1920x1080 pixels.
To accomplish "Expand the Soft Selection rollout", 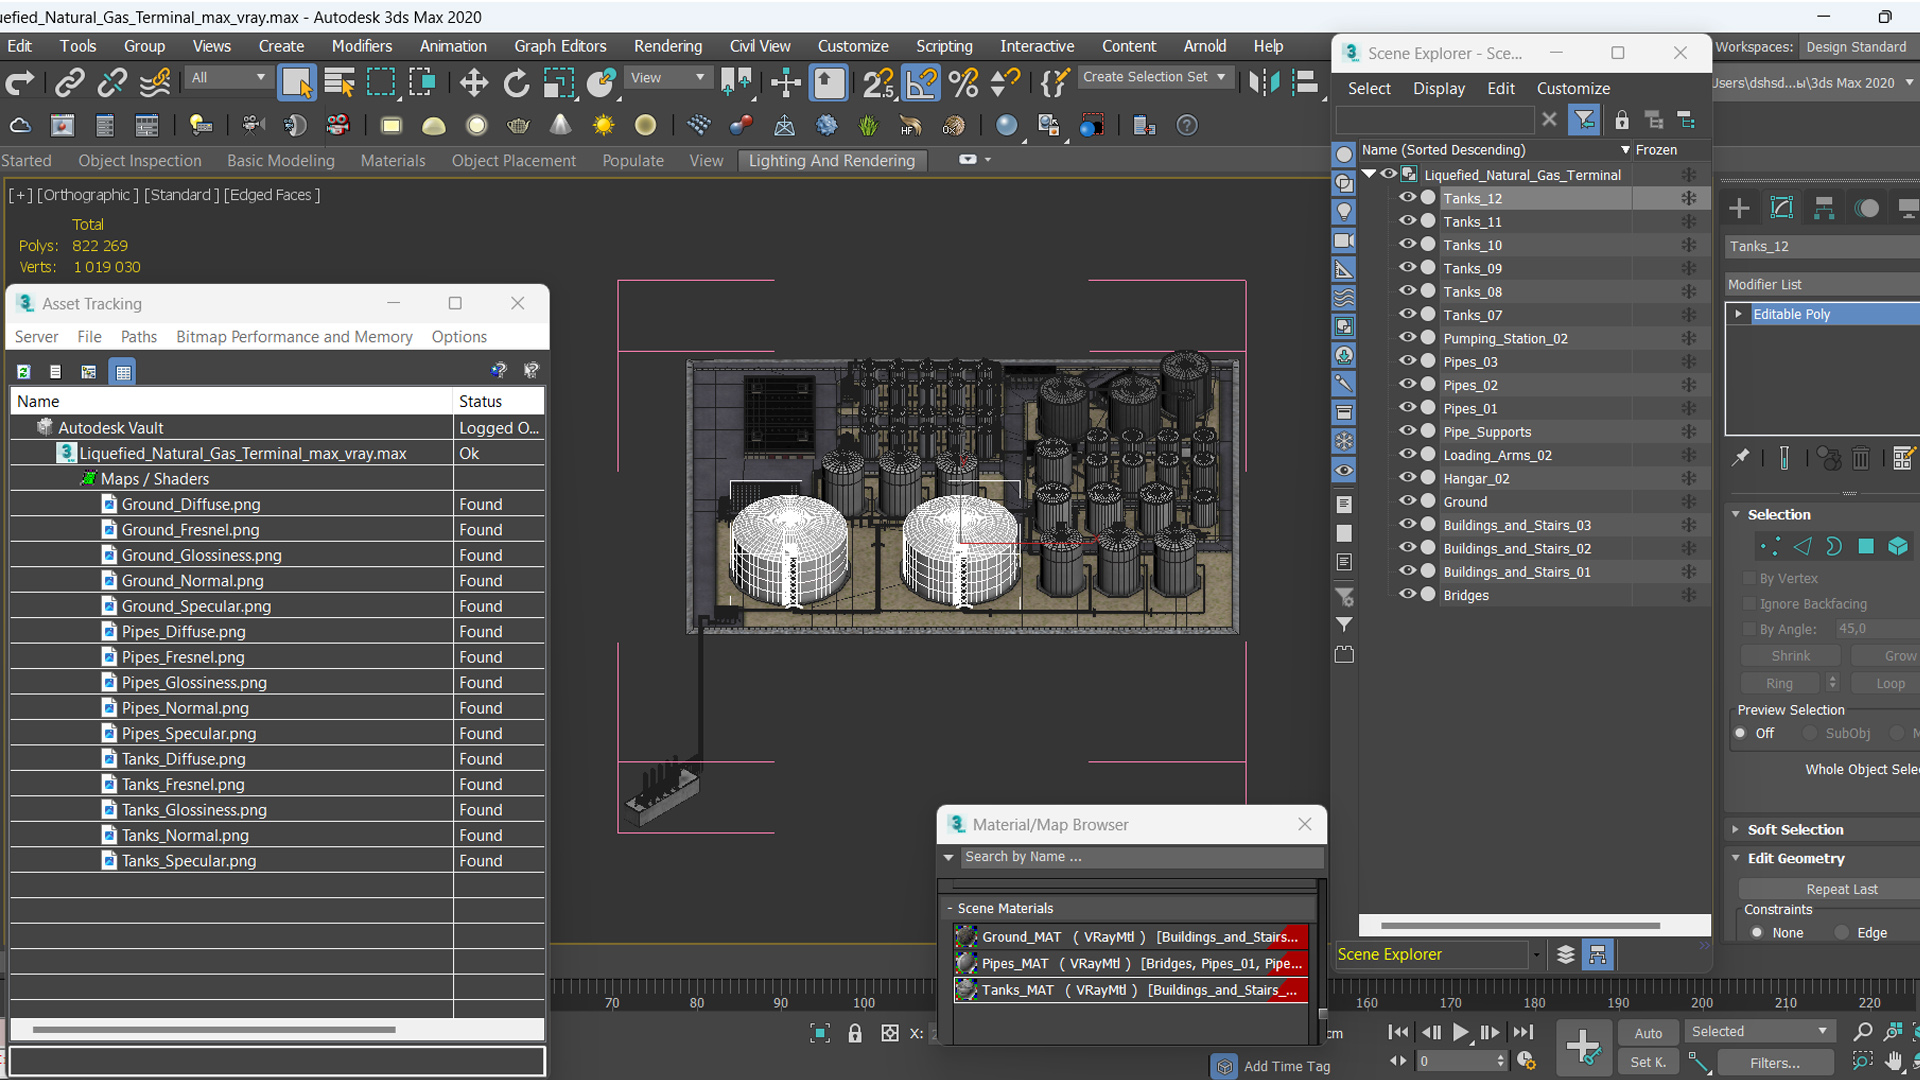I will (x=1736, y=830).
